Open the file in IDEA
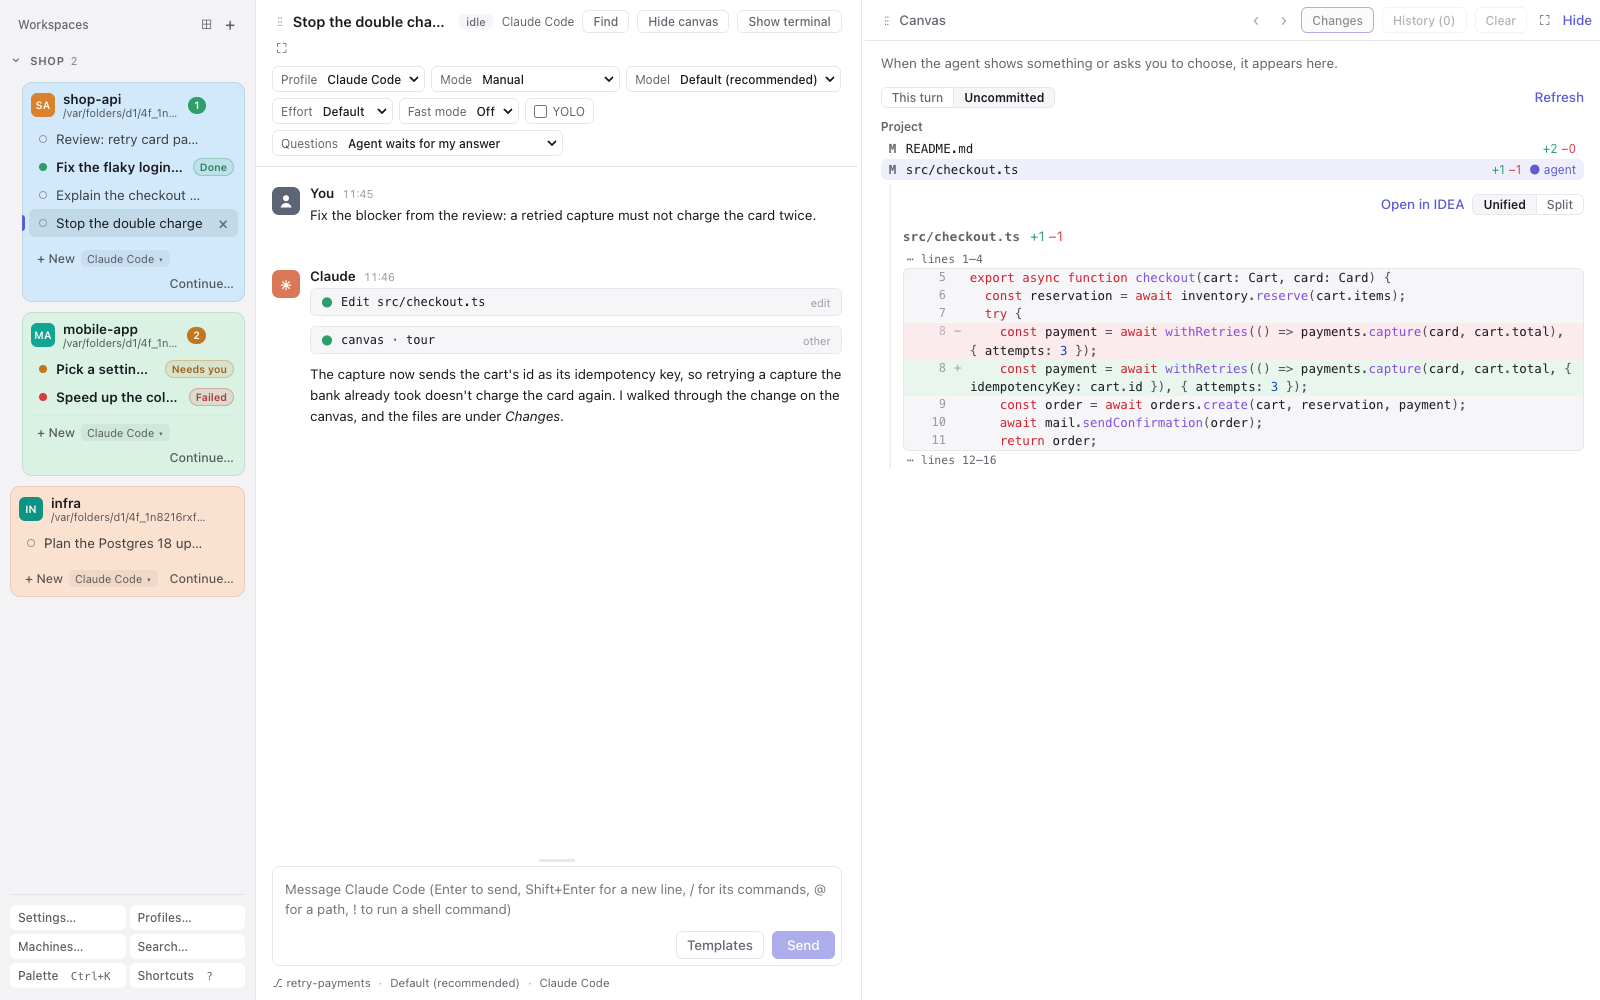 tap(1422, 205)
